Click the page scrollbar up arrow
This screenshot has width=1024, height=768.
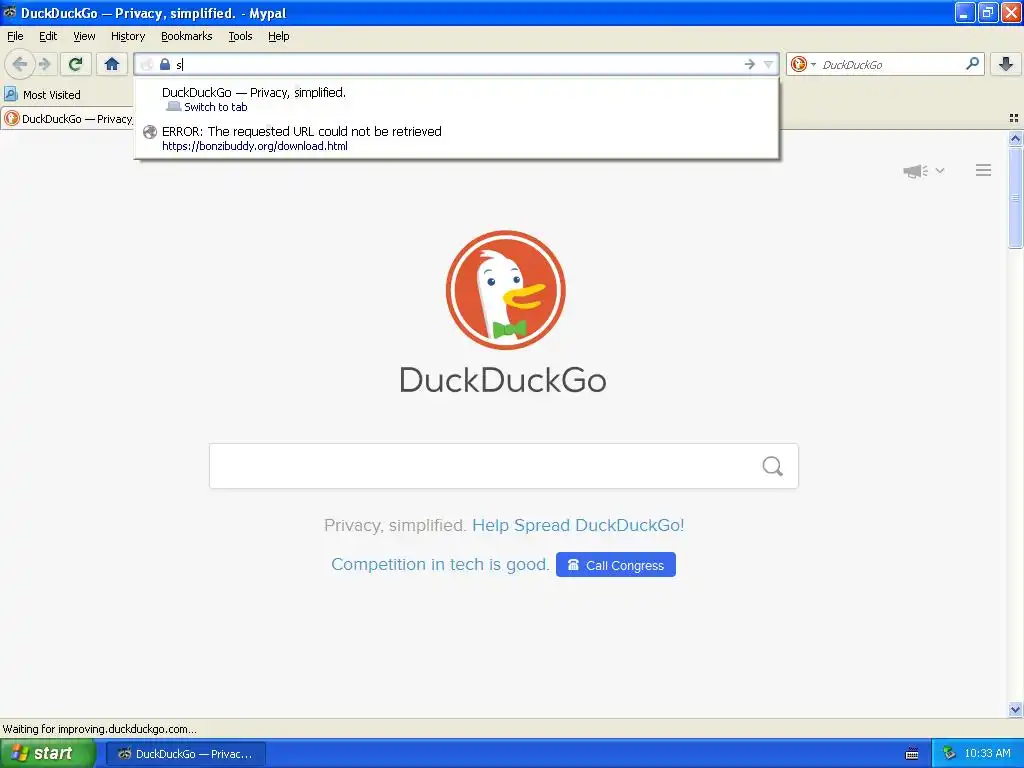coord(1015,138)
